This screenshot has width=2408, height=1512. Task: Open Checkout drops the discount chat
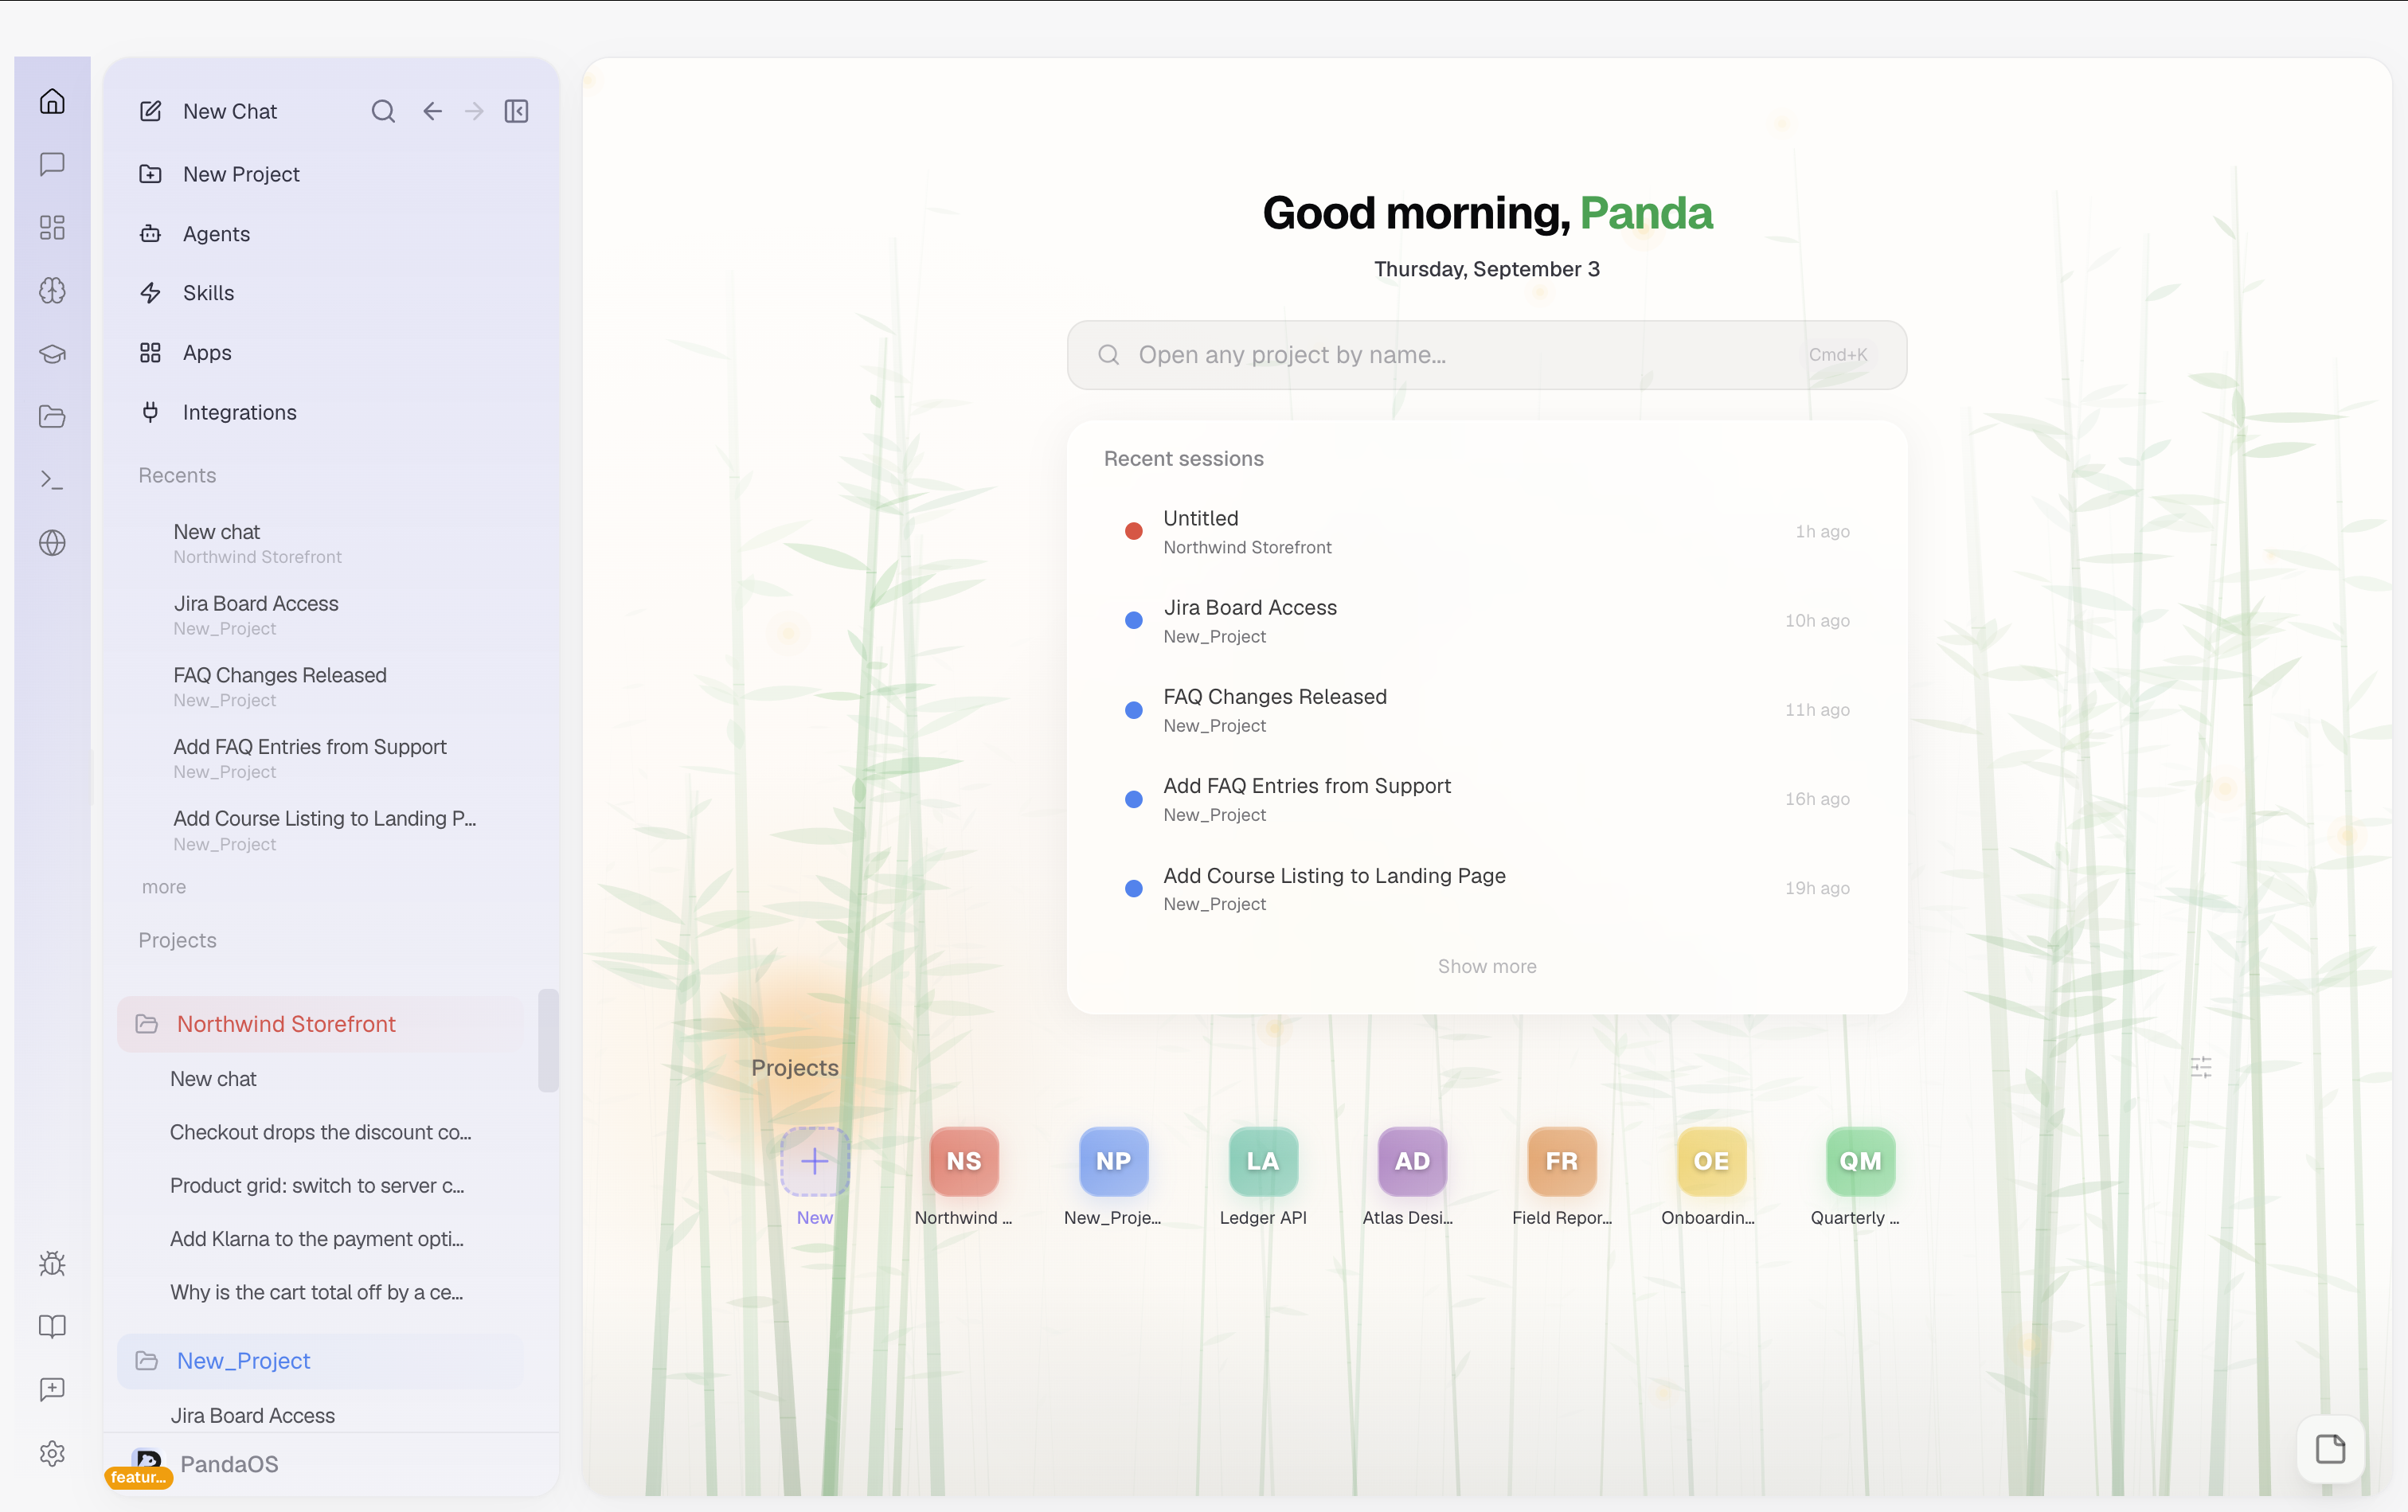tap(320, 1132)
